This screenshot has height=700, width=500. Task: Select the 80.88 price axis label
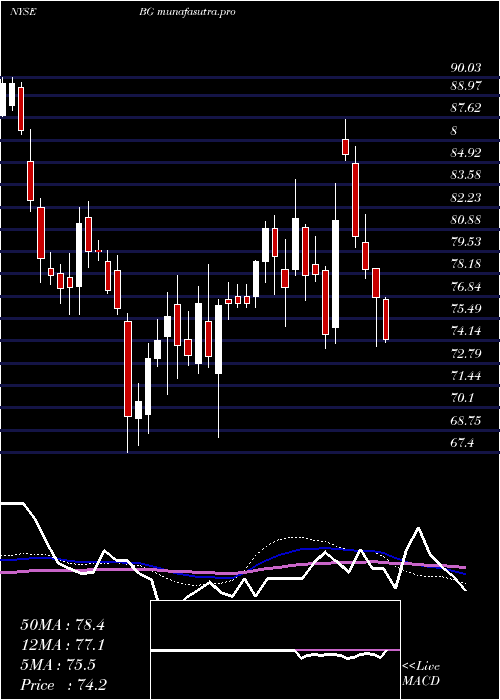[x=466, y=220]
